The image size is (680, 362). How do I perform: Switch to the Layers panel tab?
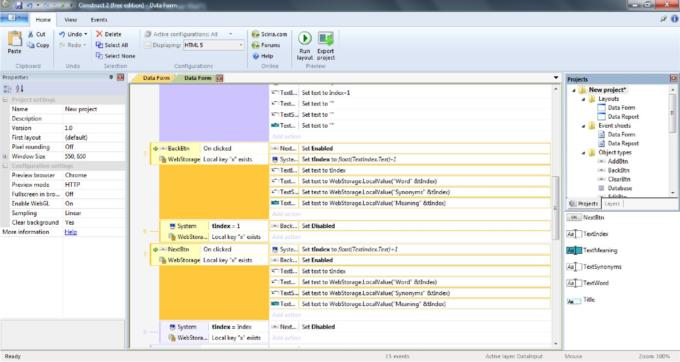(612, 204)
